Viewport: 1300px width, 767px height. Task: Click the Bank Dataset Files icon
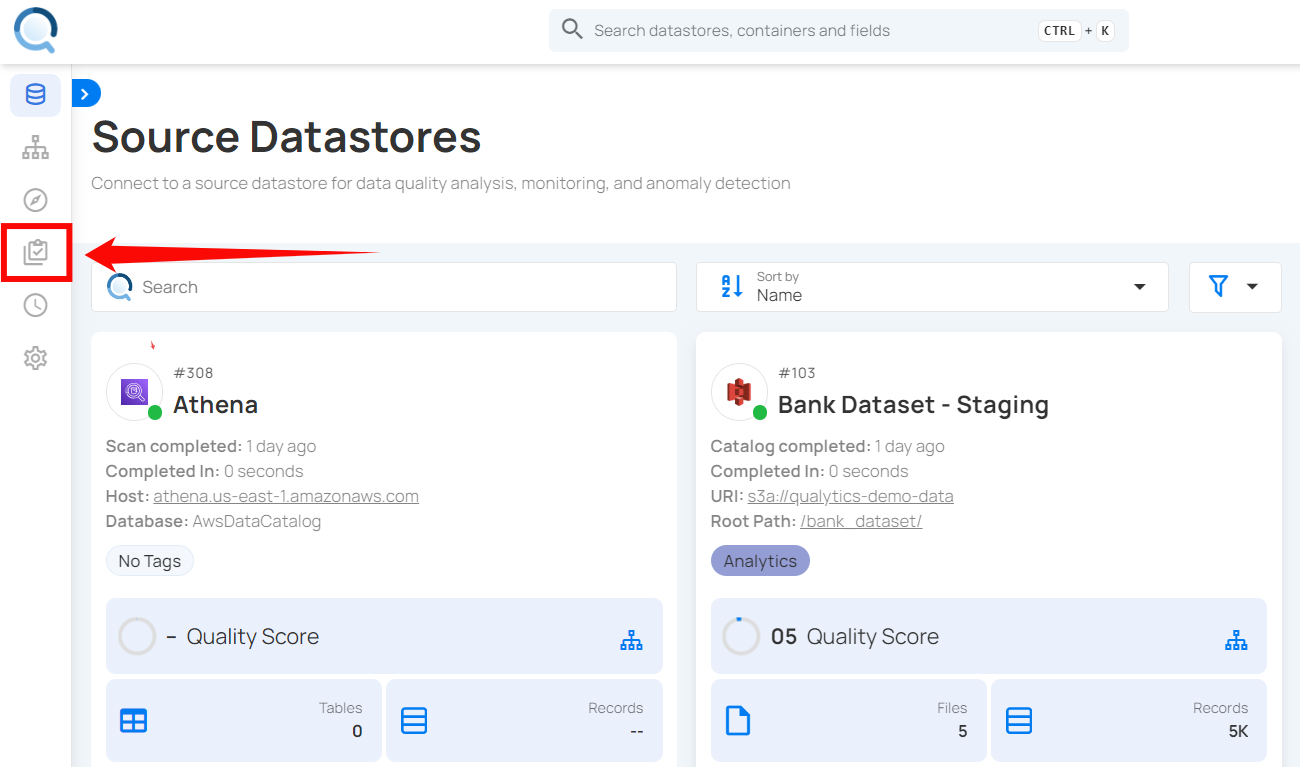(738, 721)
